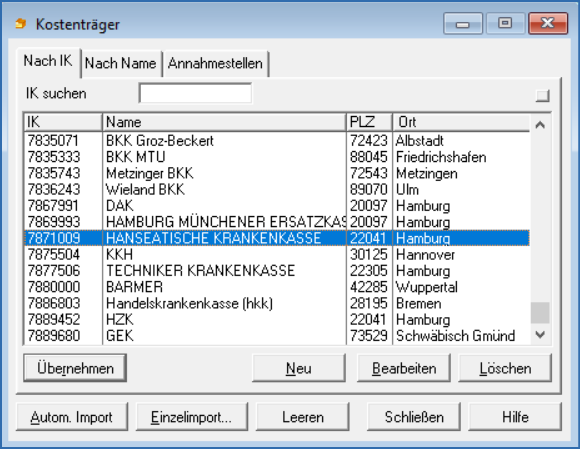Click Ort cell Ulm

point(407,189)
